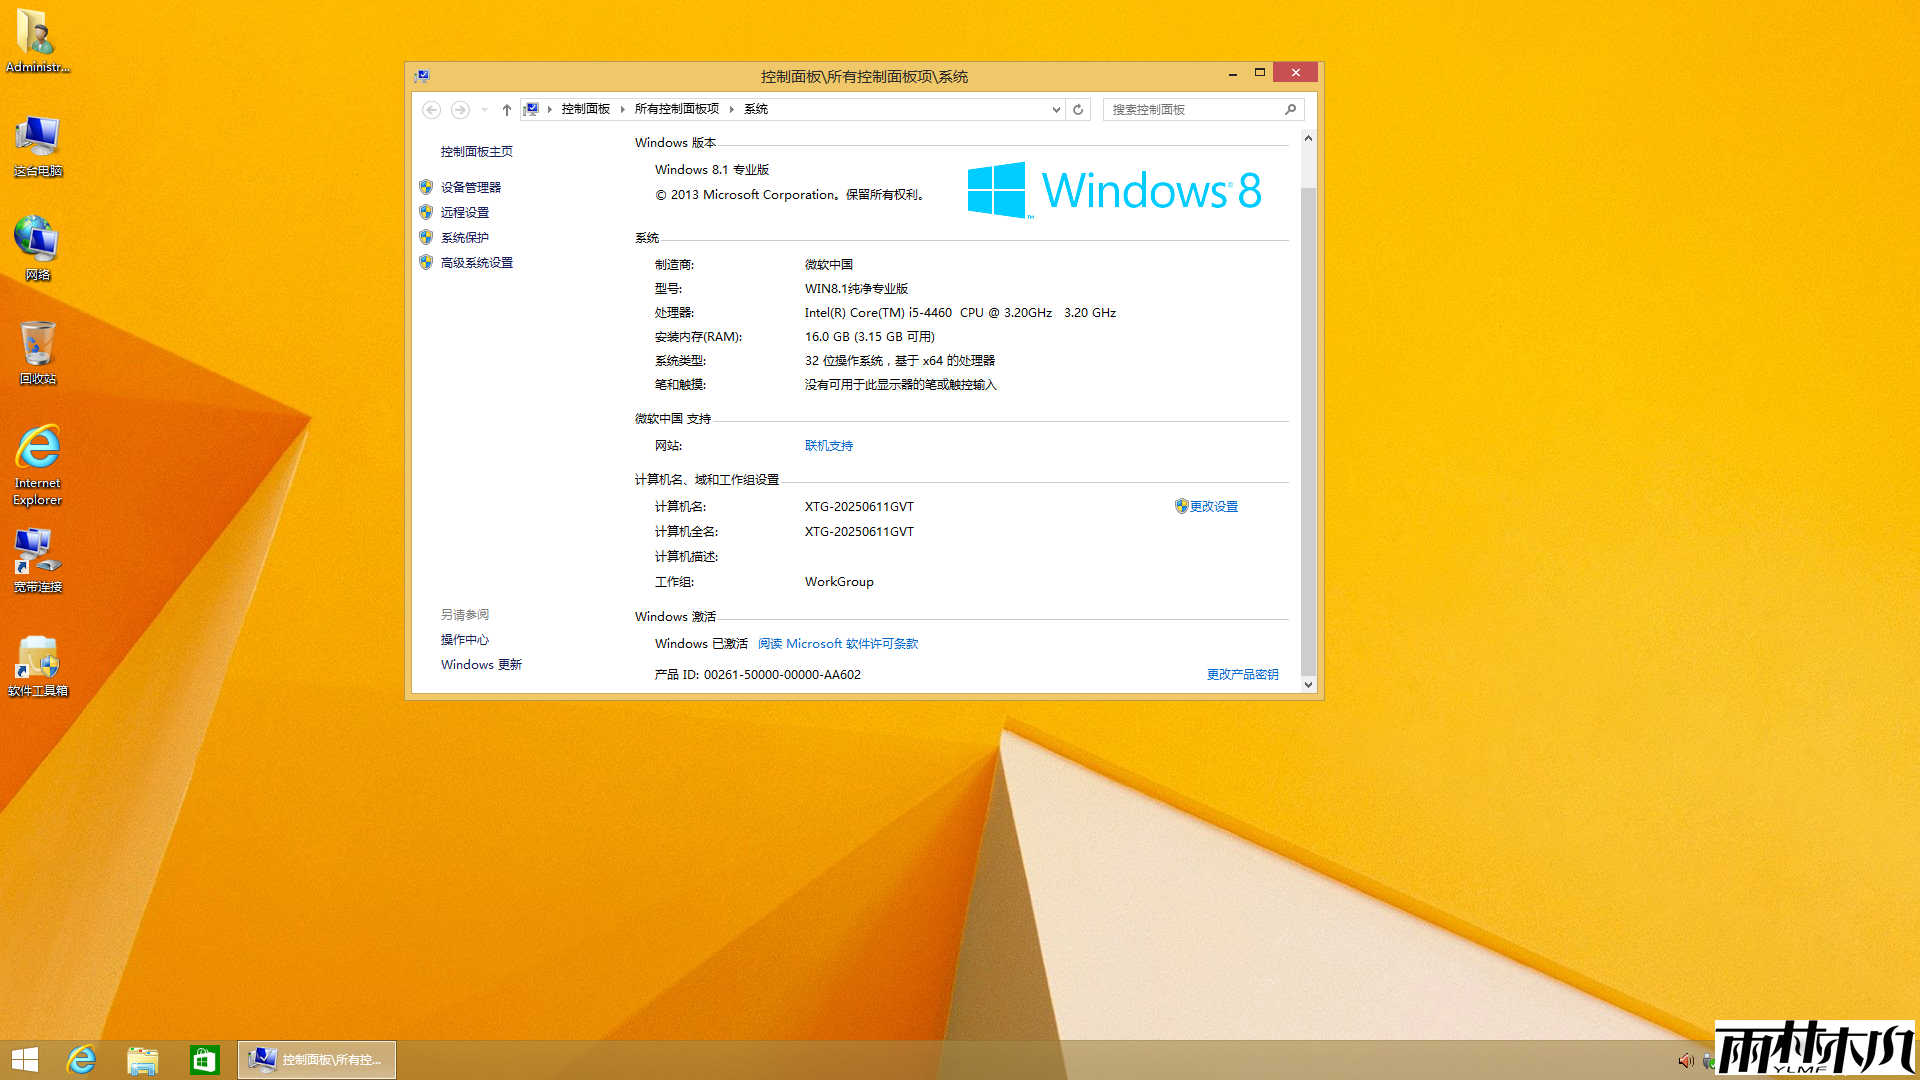Click 更改产品密钥 link

click(1242, 675)
